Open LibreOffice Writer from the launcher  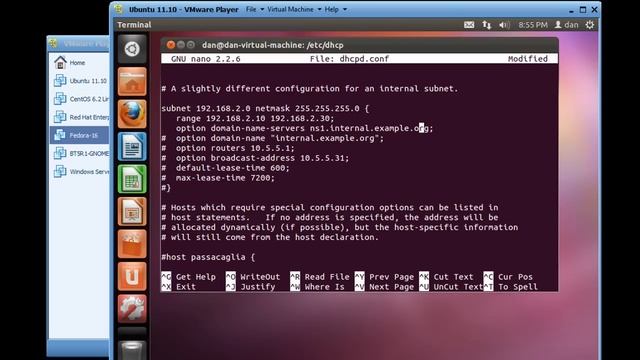(132, 147)
